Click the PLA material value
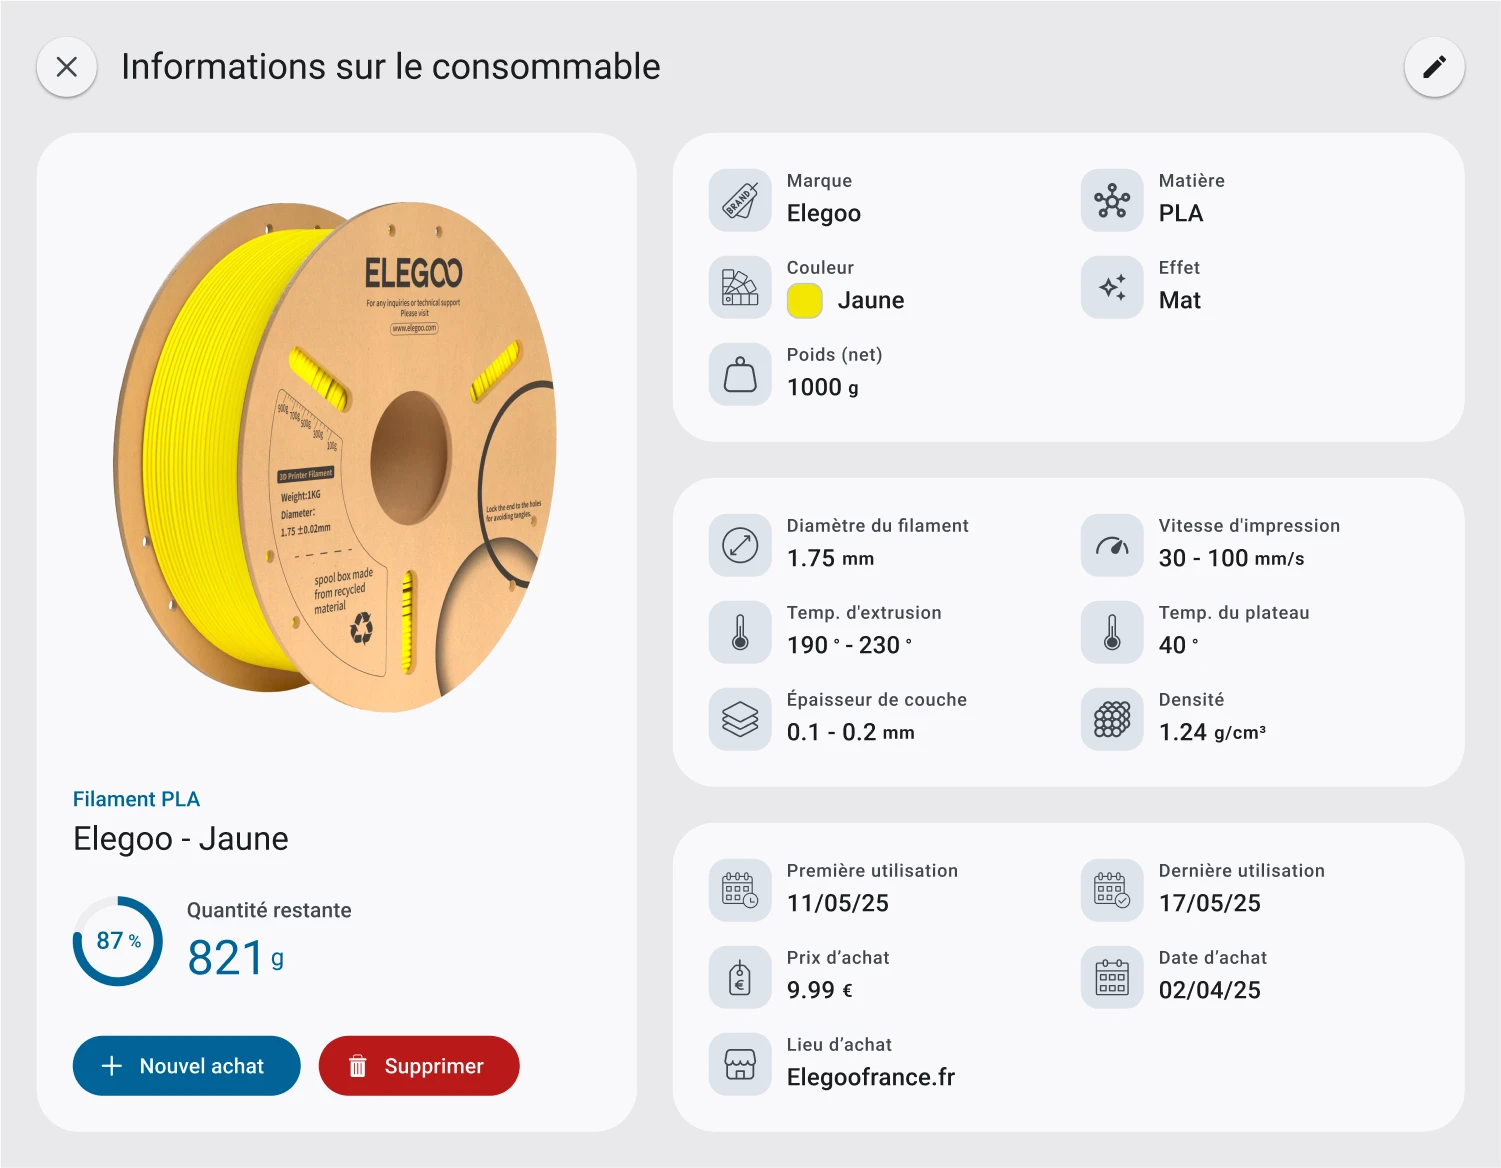 pos(1181,213)
